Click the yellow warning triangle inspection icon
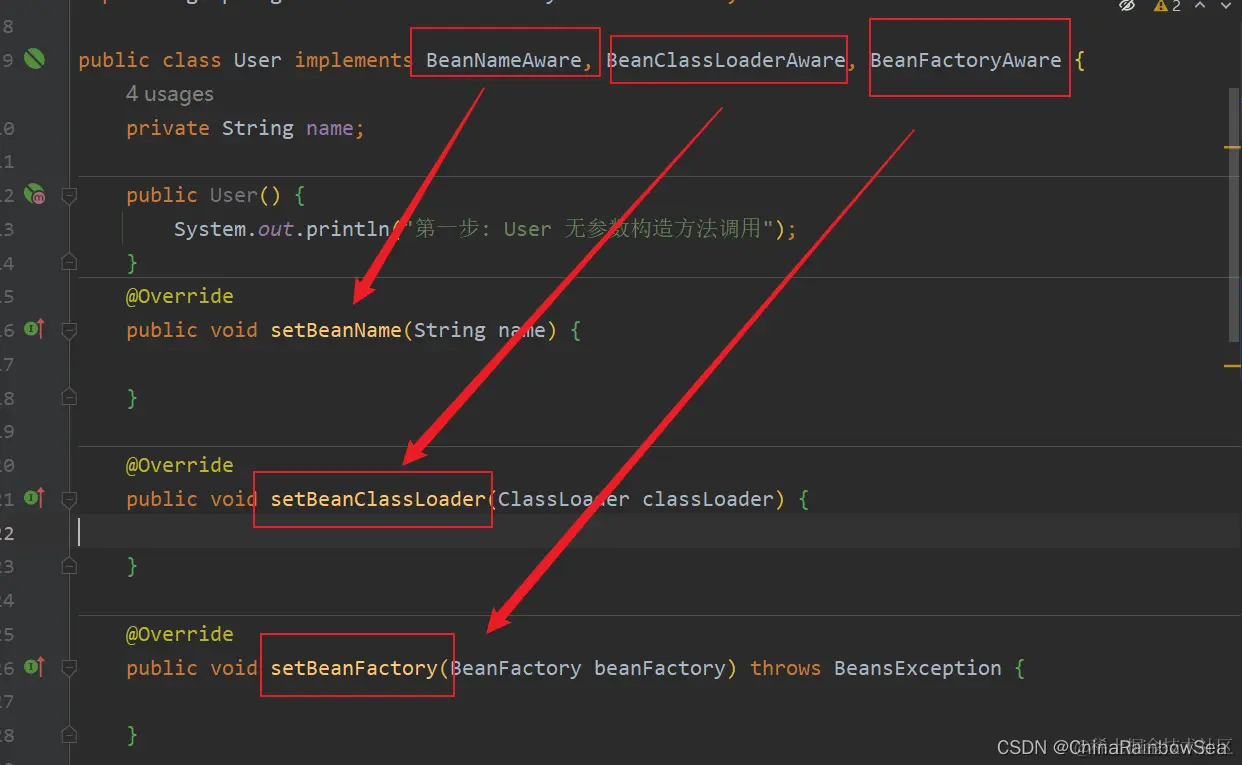This screenshot has width=1242, height=765. [1160, 6]
